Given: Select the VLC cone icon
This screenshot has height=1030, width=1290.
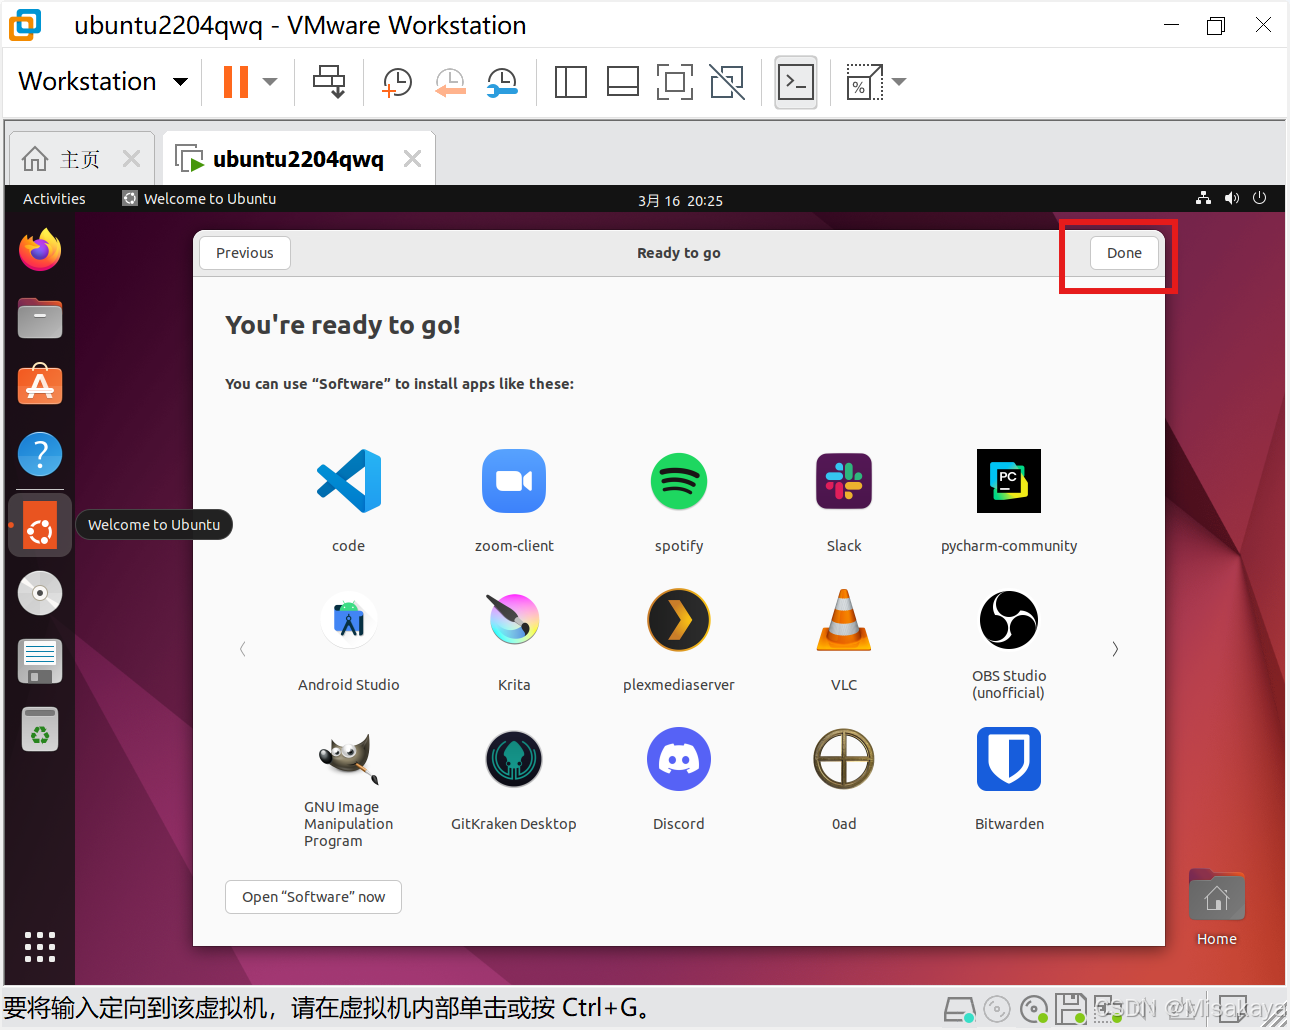Looking at the screenshot, I should (x=844, y=620).
